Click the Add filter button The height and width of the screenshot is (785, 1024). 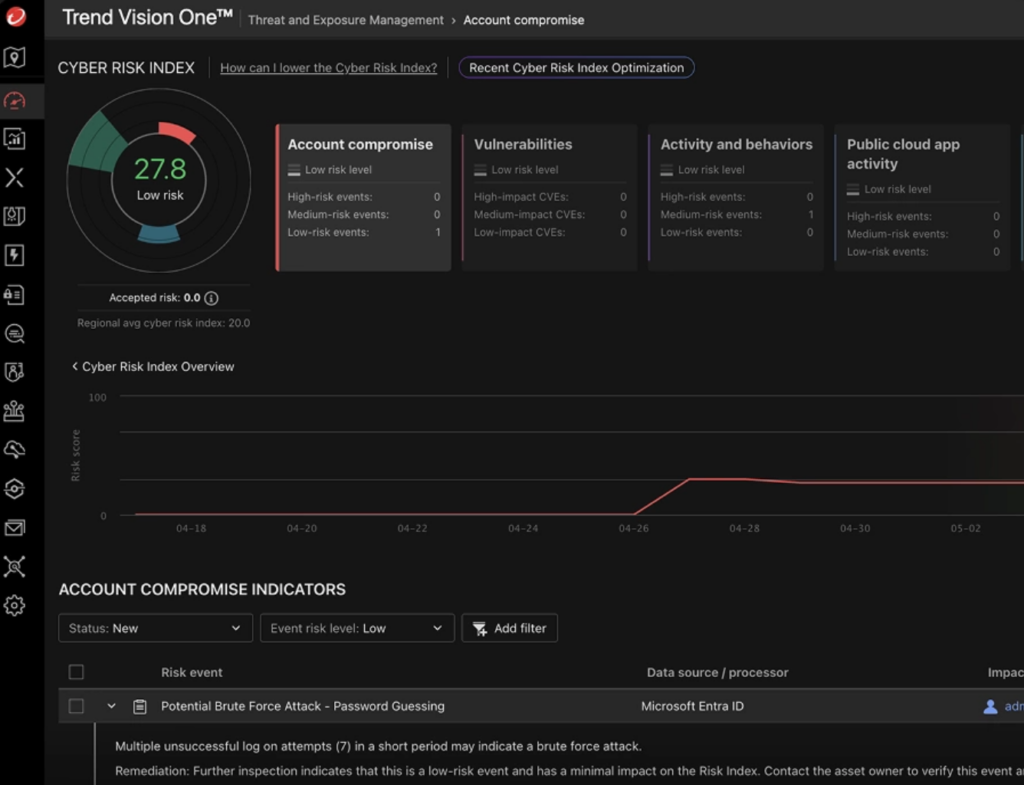point(509,628)
